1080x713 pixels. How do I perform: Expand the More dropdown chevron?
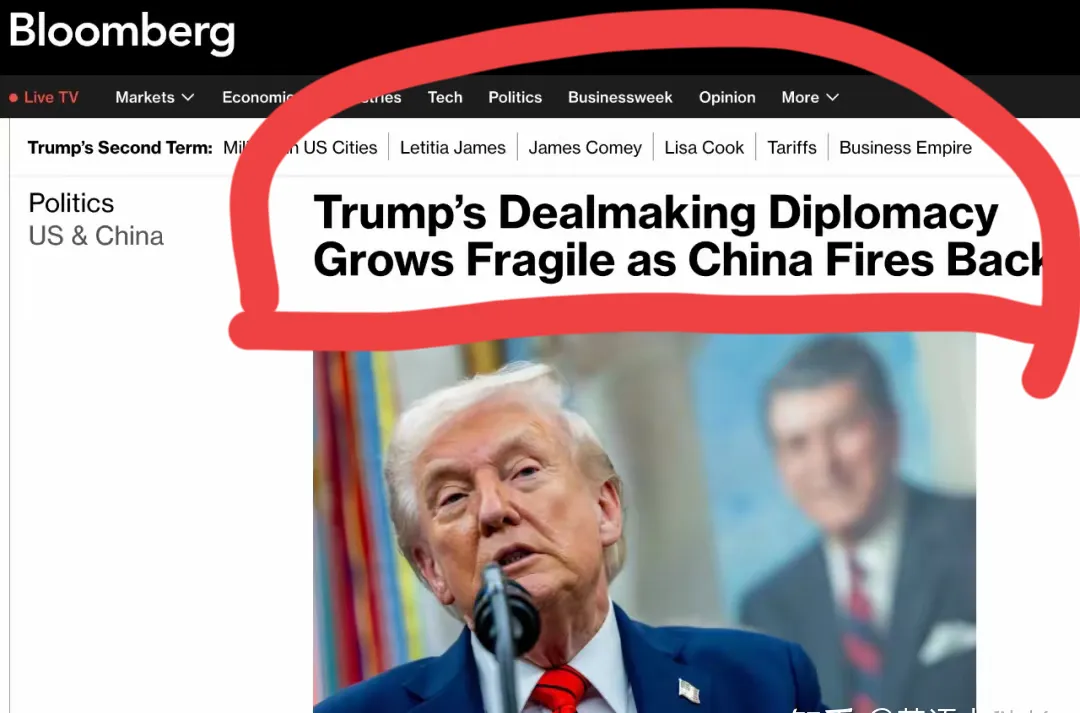(x=832, y=98)
